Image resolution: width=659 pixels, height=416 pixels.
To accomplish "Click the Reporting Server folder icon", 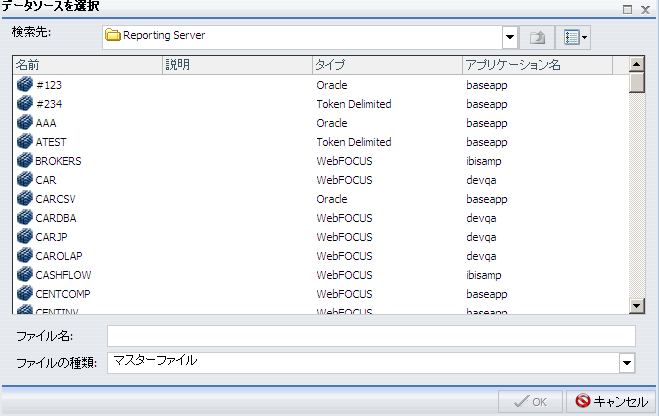I will point(113,35).
